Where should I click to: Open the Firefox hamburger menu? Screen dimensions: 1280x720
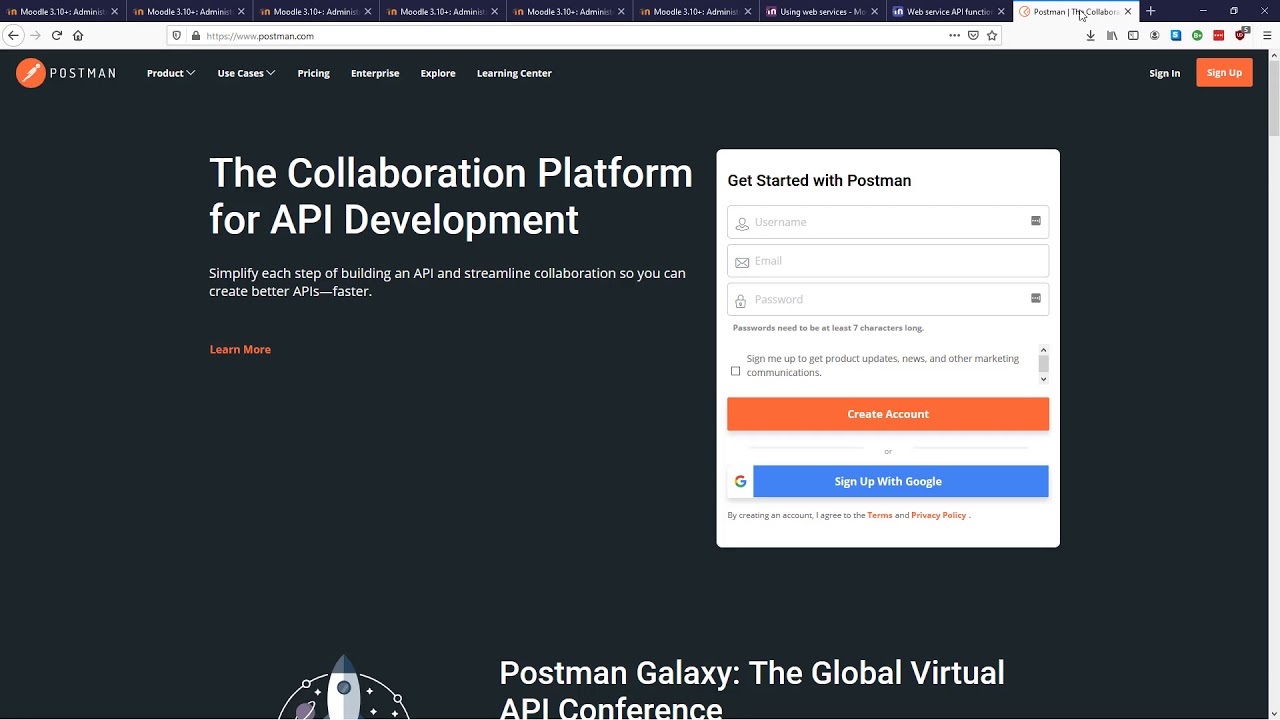click(x=1267, y=35)
